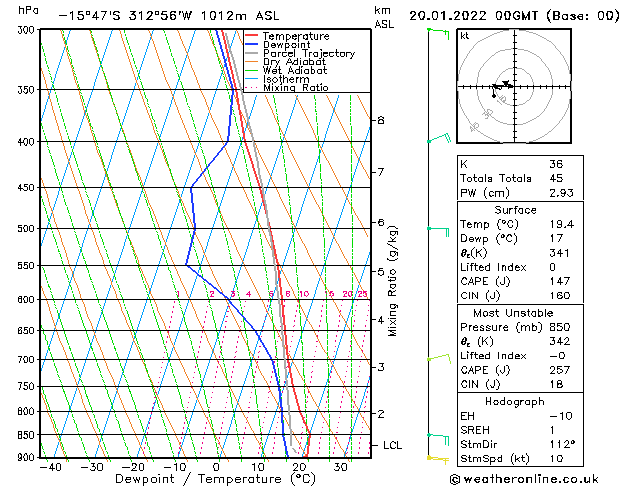Screen dimensions: 629x486
Task: Click the 5 km altitude tick label
Action: tap(380, 271)
